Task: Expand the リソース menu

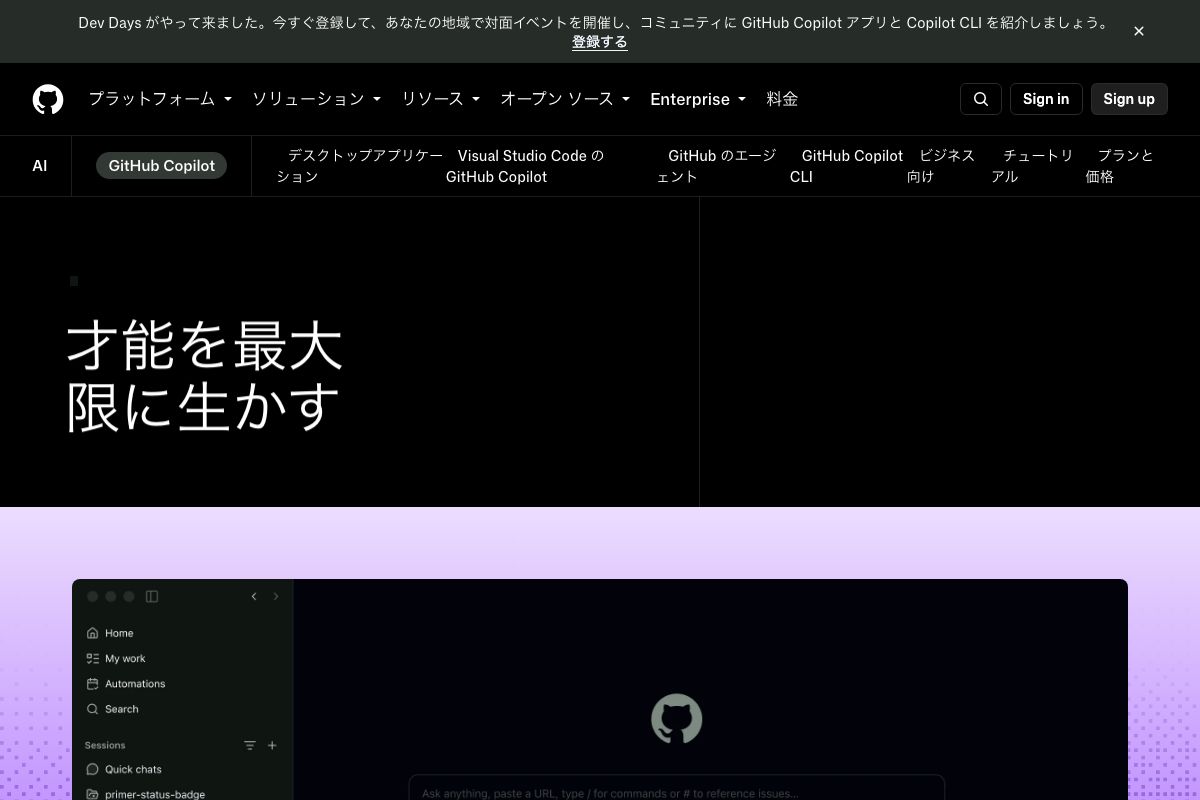Action: coord(441,99)
